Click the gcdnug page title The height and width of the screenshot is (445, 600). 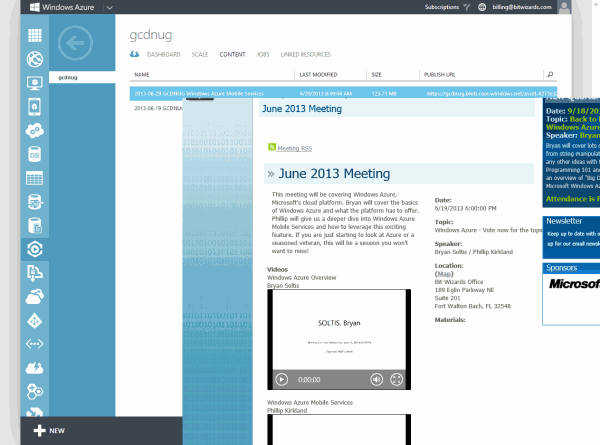click(151, 35)
